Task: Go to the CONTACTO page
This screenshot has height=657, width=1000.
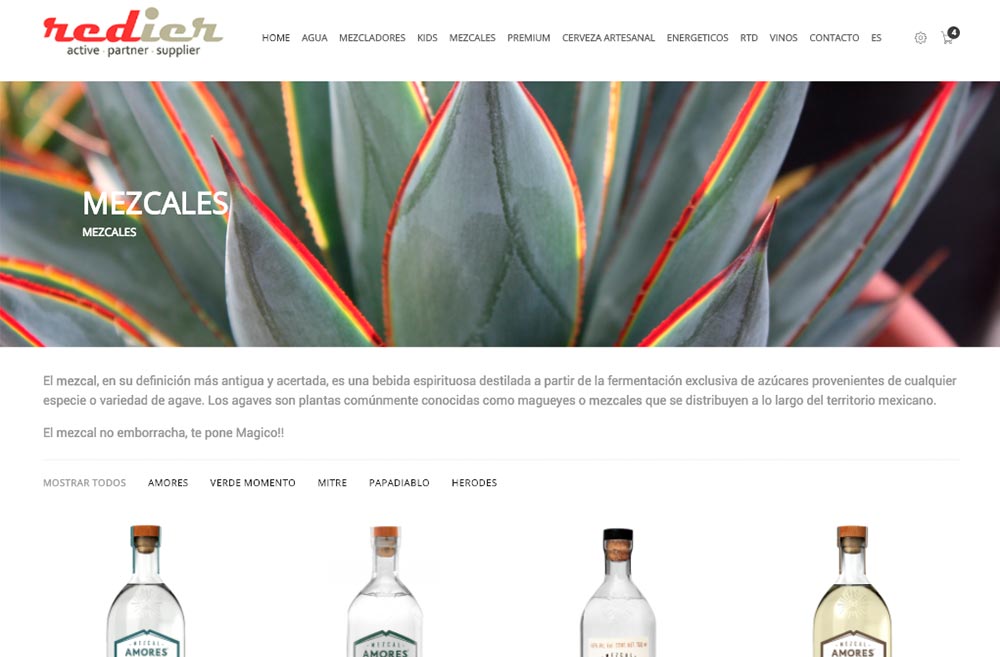Action: coord(834,38)
